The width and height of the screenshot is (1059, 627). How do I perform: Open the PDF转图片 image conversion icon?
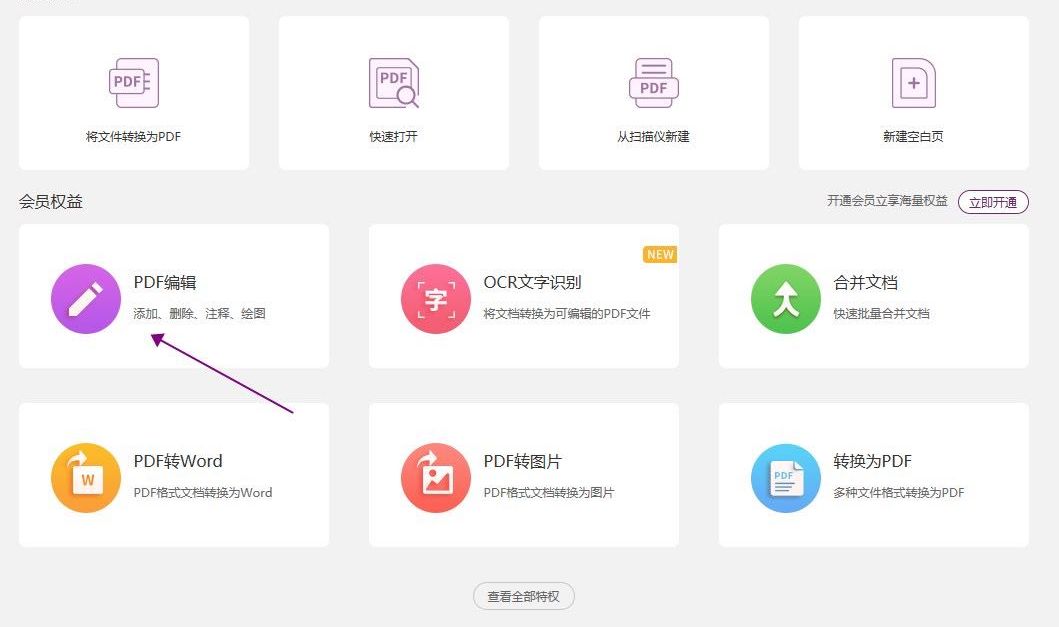pos(435,477)
